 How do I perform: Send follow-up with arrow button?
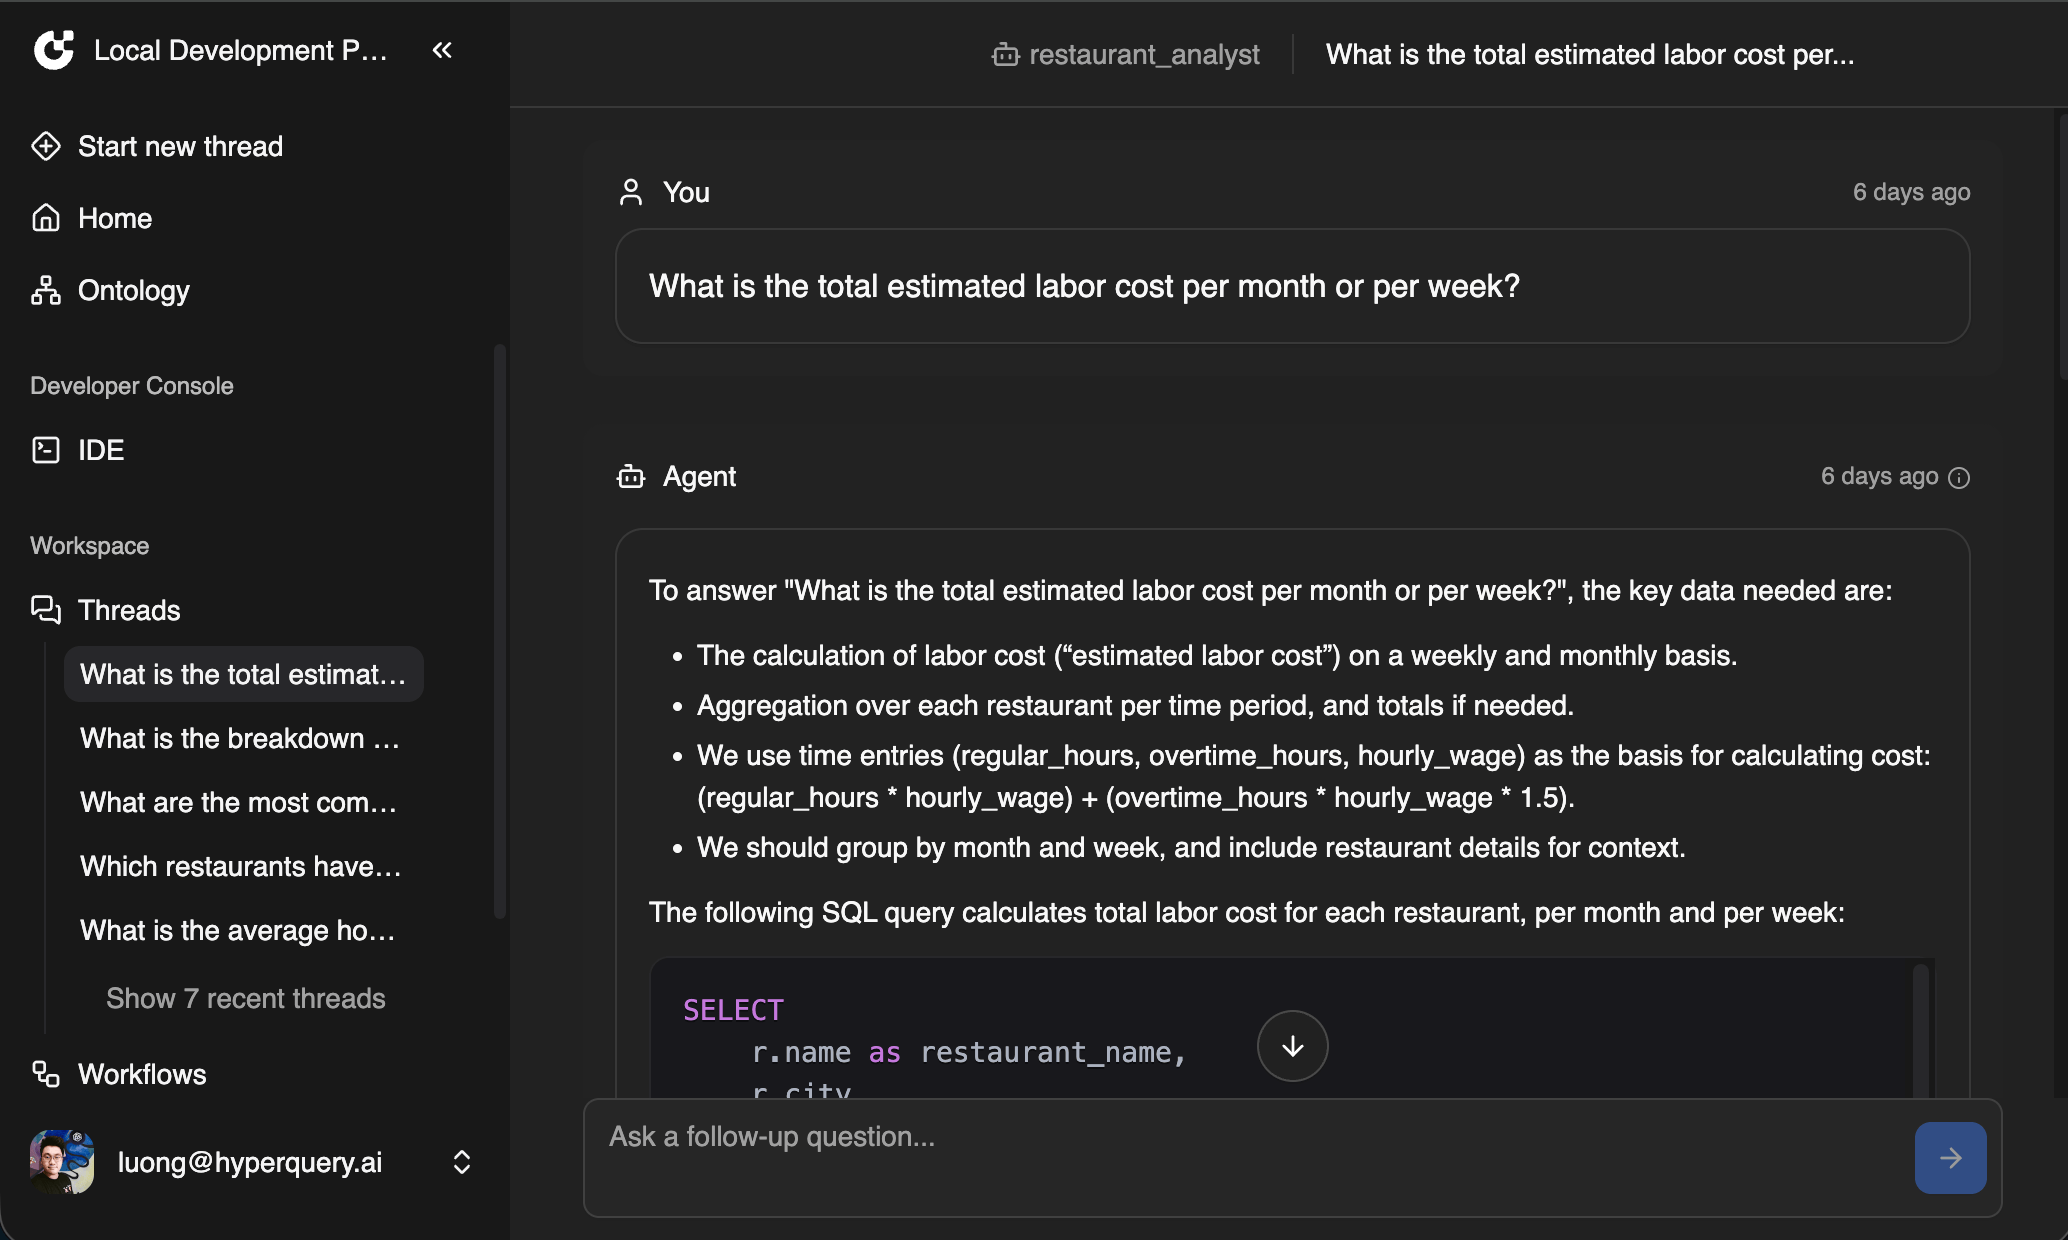1950,1158
